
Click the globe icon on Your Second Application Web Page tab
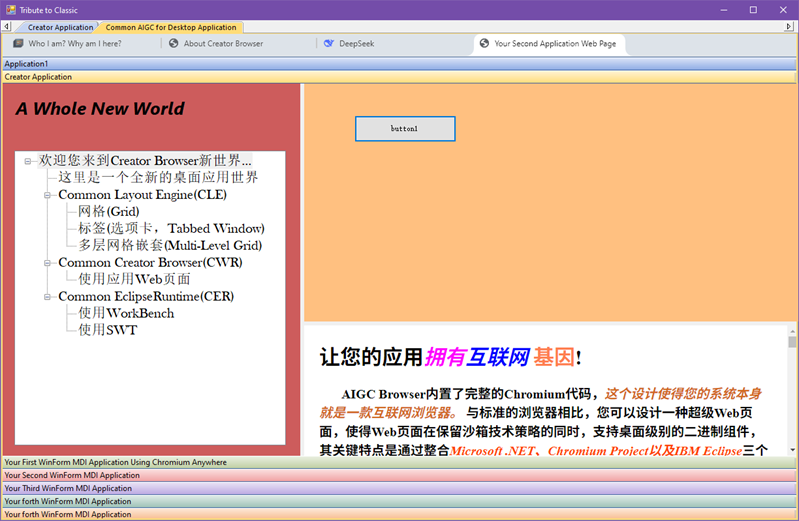(x=484, y=43)
